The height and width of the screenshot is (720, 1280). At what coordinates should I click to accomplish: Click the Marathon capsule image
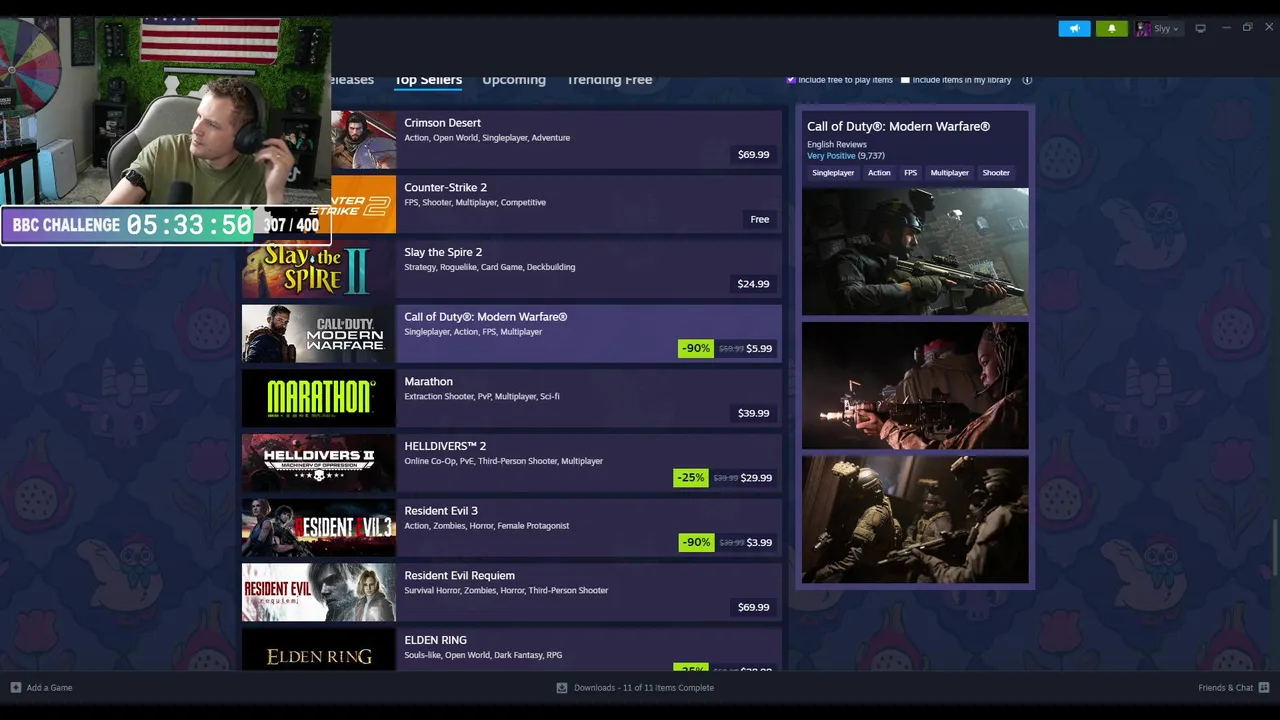coord(318,398)
